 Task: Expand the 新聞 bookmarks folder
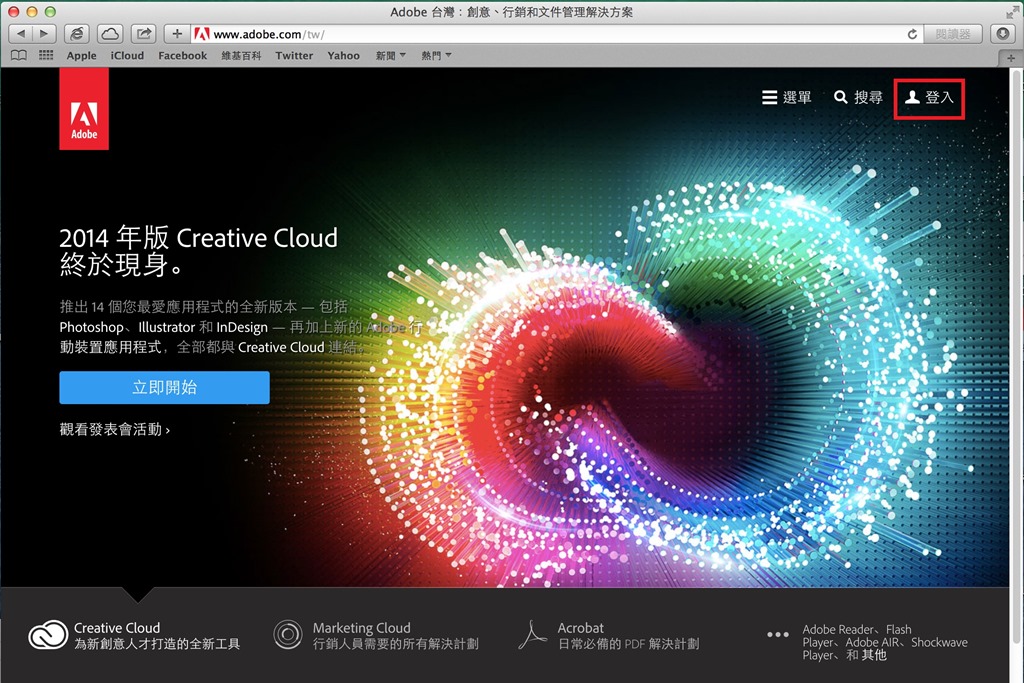391,56
